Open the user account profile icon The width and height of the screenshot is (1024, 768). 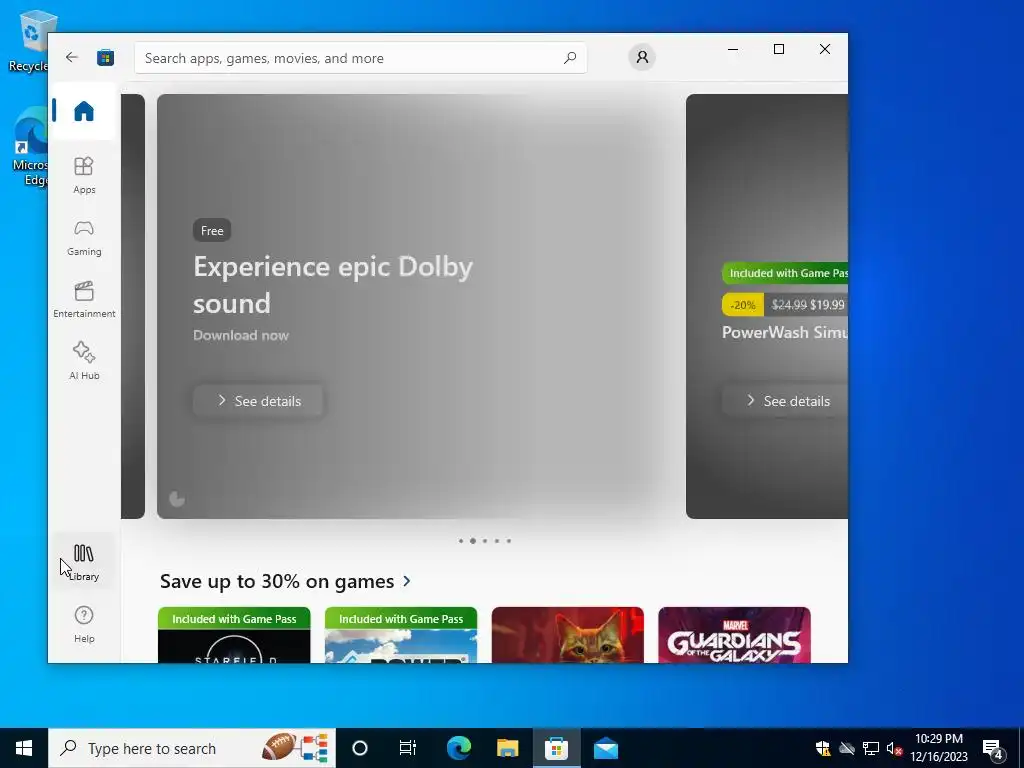tap(642, 57)
